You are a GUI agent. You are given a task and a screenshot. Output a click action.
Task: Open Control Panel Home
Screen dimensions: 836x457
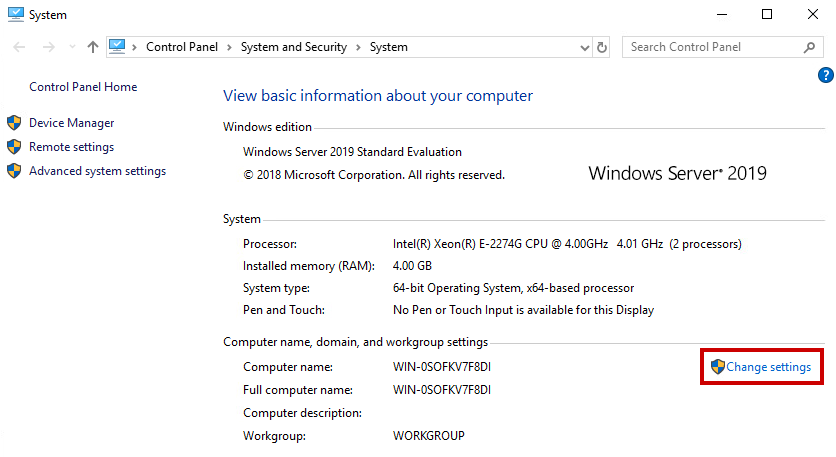(x=83, y=87)
